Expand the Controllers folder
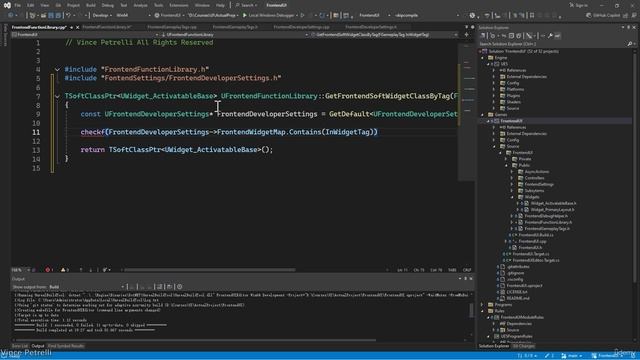Image resolution: width=640 pixels, height=360 pixels. pos(513,178)
